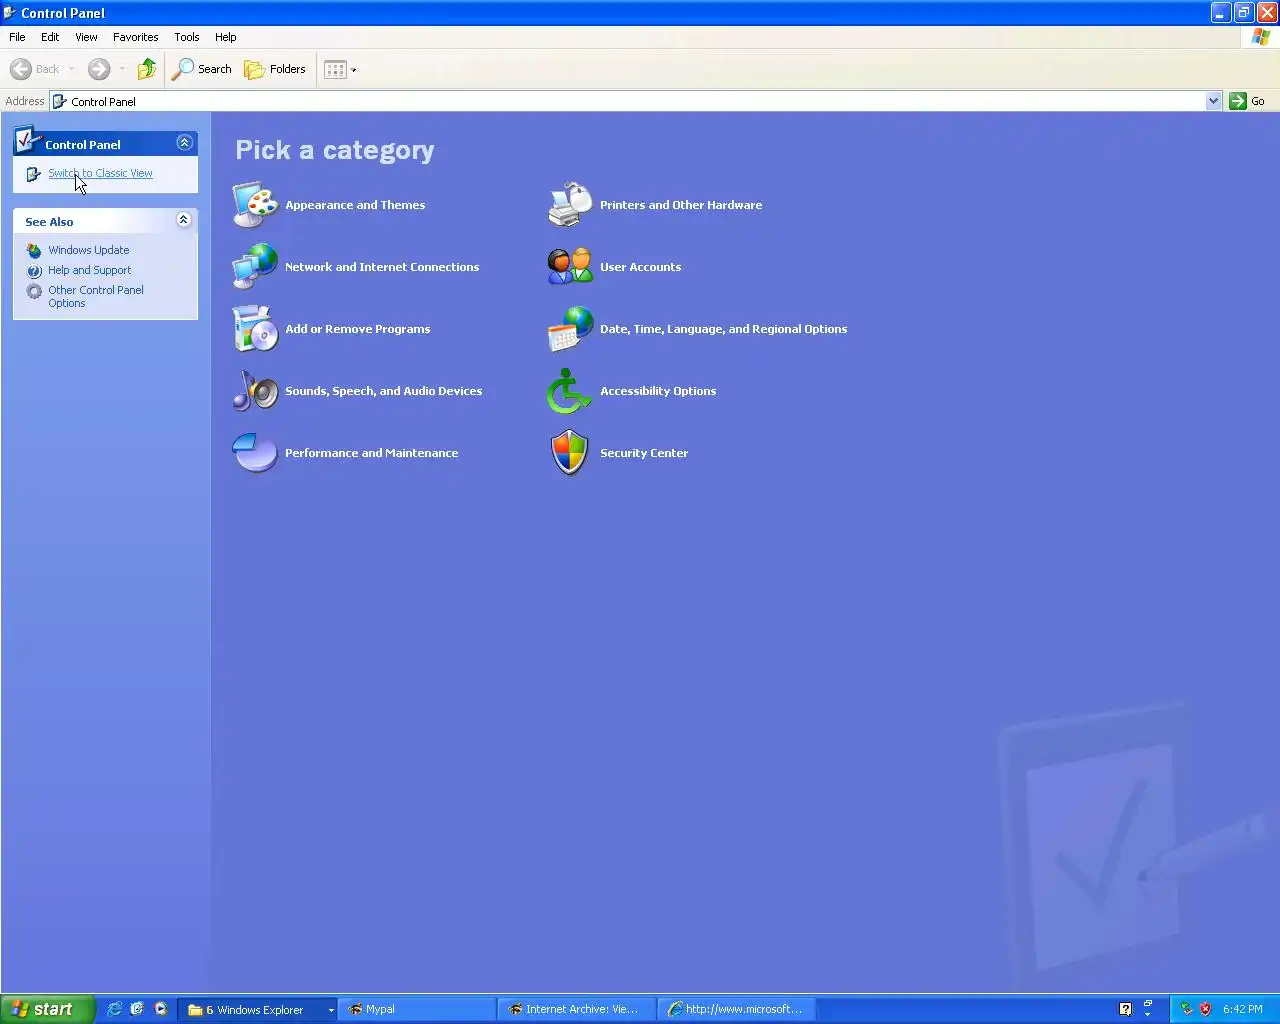Click the system tray clock 6:42 PM
The image size is (1280, 1024).
(1242, 1009)
